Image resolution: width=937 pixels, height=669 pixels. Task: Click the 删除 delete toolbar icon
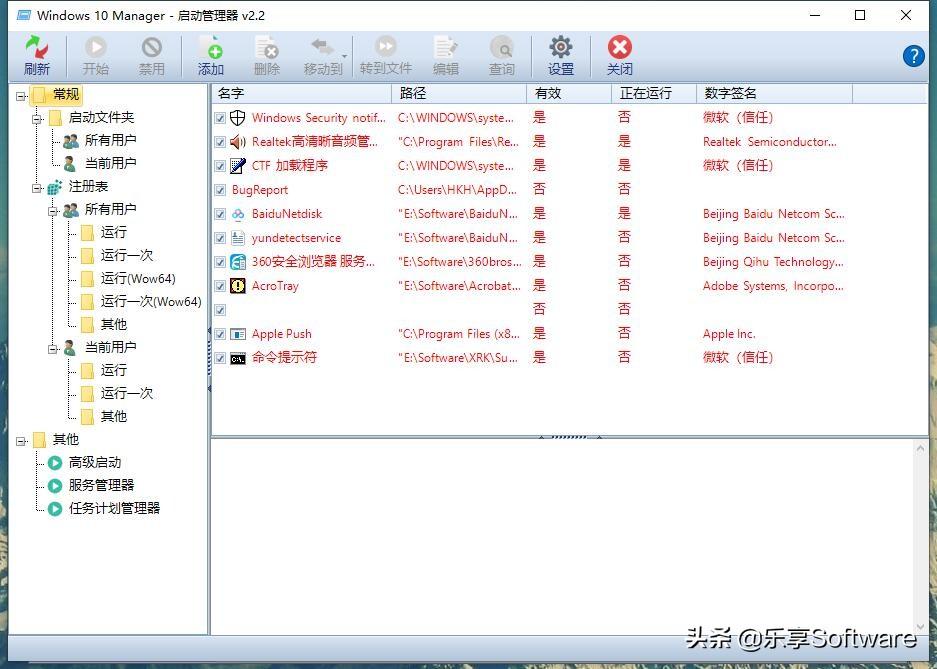(x=267, y=47)
